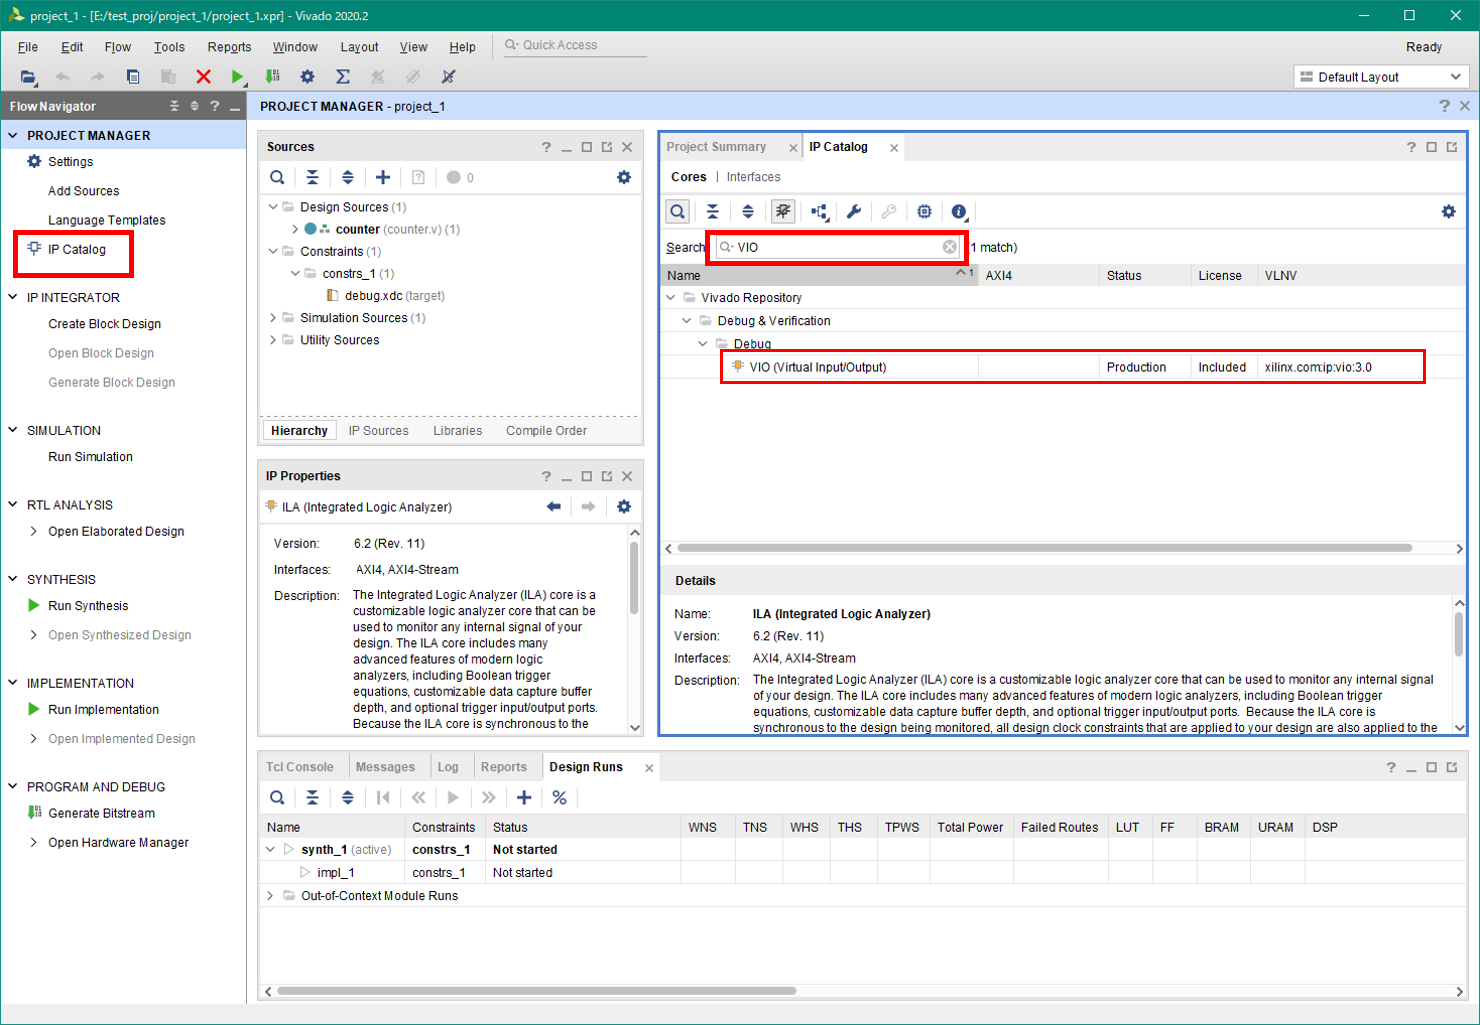The image size is (1480, 1025).
Task: Go back in IP Properties panel
Action: [x=554, y=506]
